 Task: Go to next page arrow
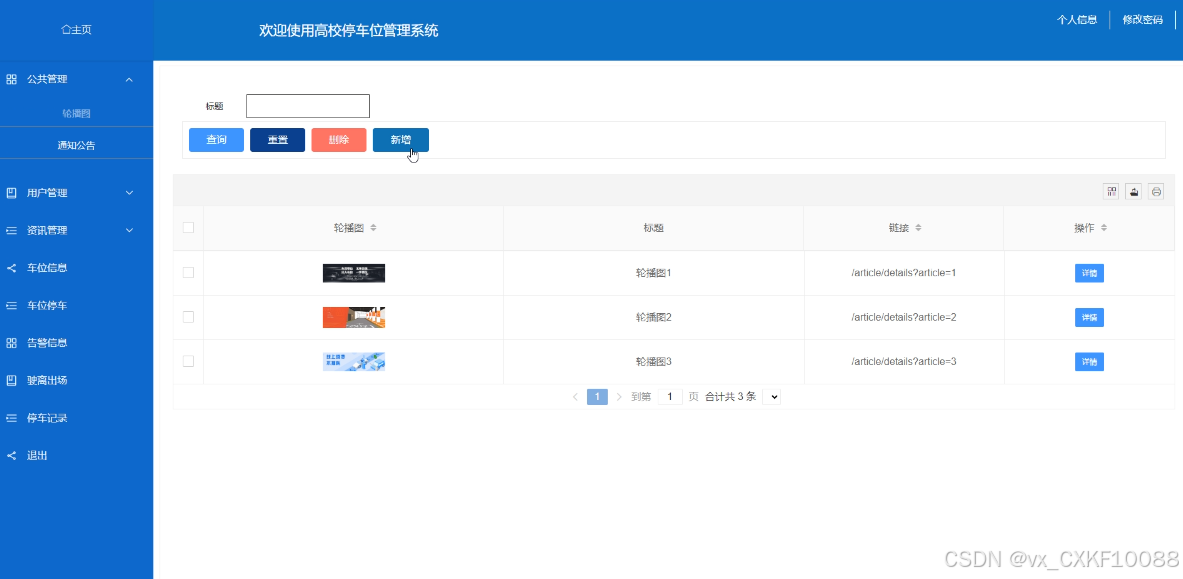(x=619, y=397)
